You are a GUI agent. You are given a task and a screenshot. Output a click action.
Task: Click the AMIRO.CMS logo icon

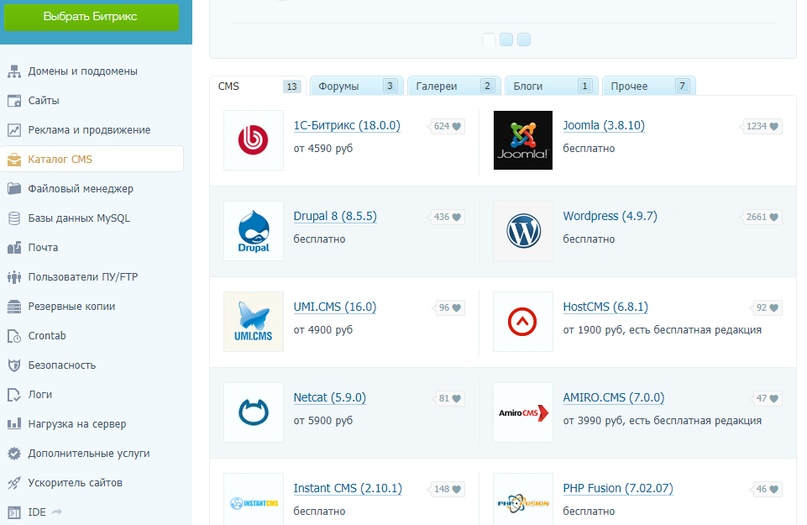pos(523,412)
